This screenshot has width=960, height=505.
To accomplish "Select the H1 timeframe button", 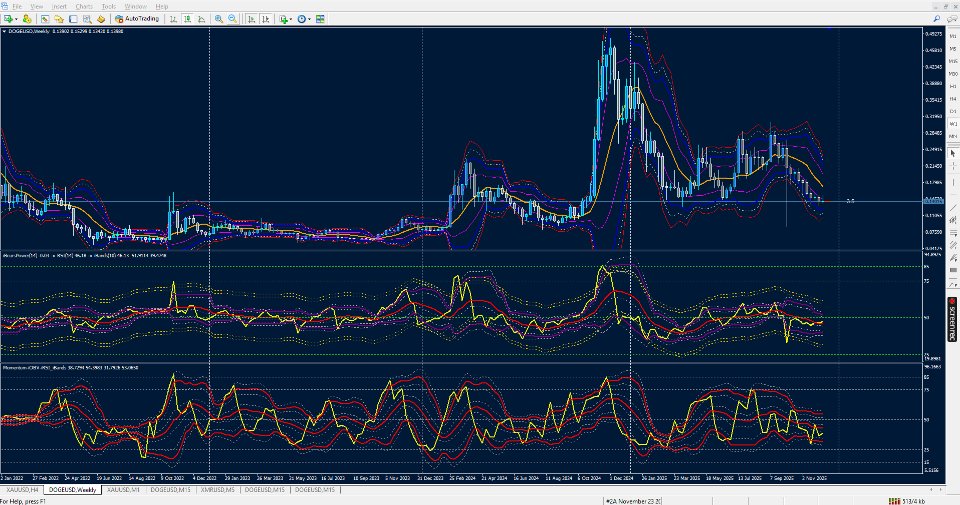I will click(x=953, y=86).
